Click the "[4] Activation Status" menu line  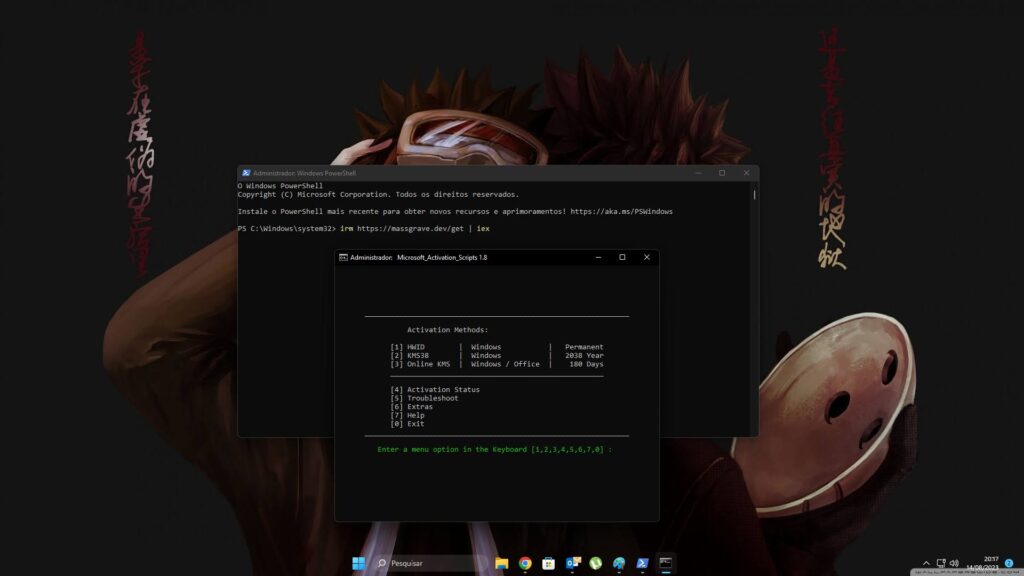[x=435, y=389]
